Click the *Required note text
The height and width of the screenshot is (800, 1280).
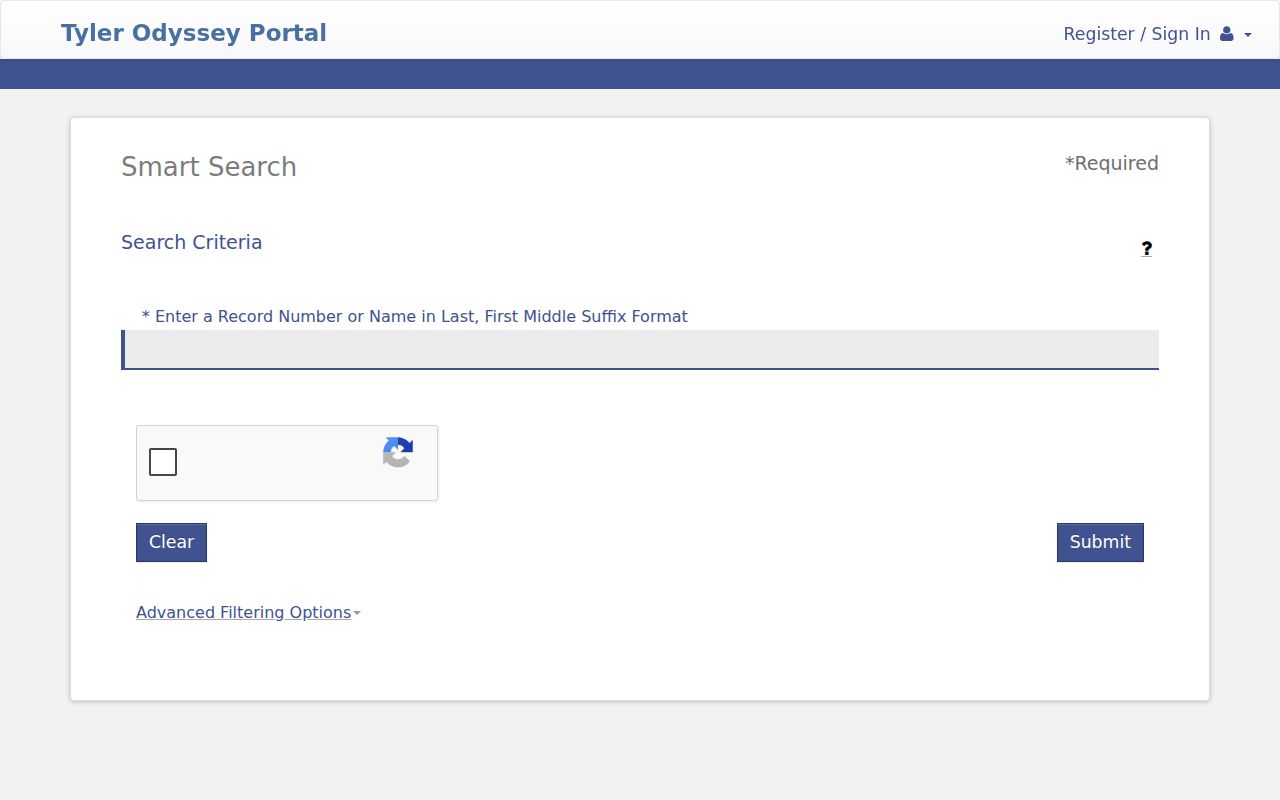pyautogui.click(x=1111, y=163)
